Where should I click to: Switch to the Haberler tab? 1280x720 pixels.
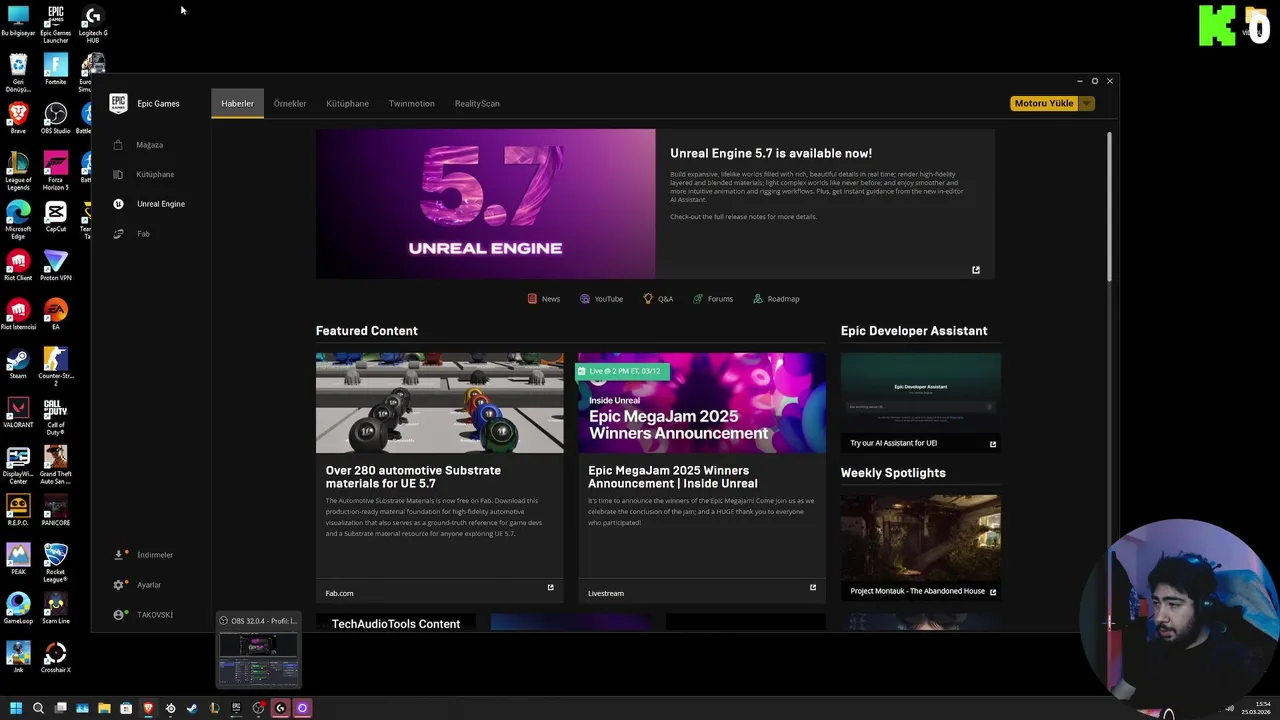point(237,104)
